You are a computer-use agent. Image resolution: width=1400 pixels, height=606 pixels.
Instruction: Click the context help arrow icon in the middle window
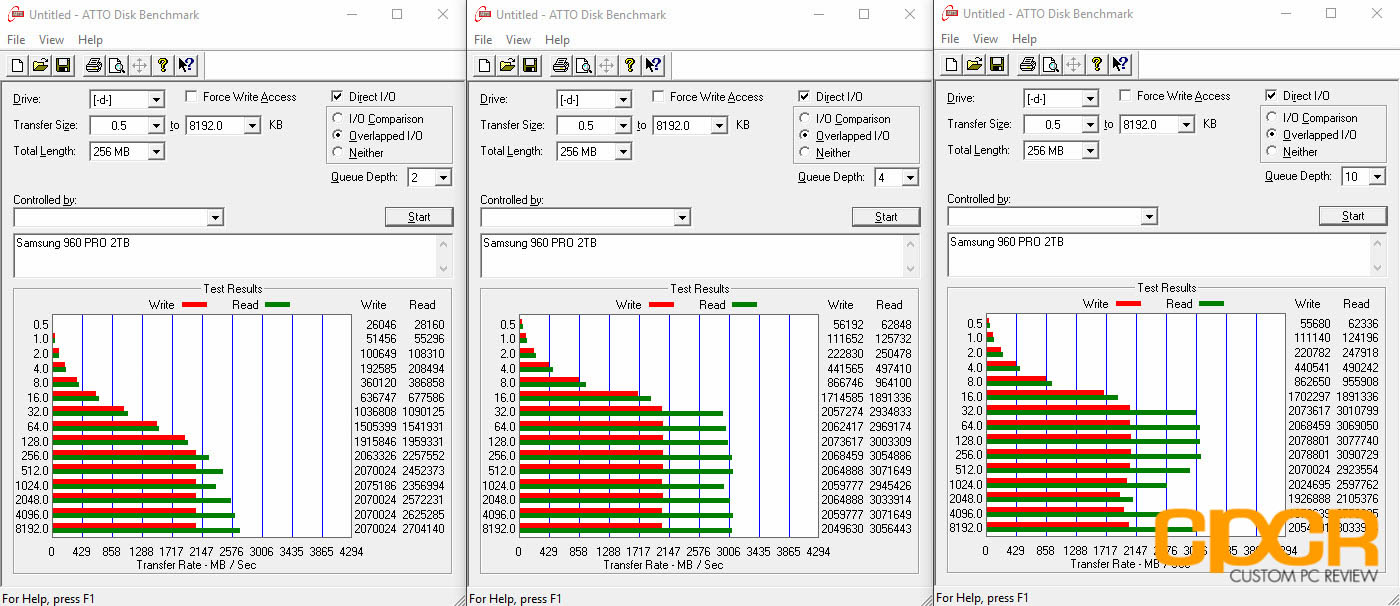(x=652, y=66)
